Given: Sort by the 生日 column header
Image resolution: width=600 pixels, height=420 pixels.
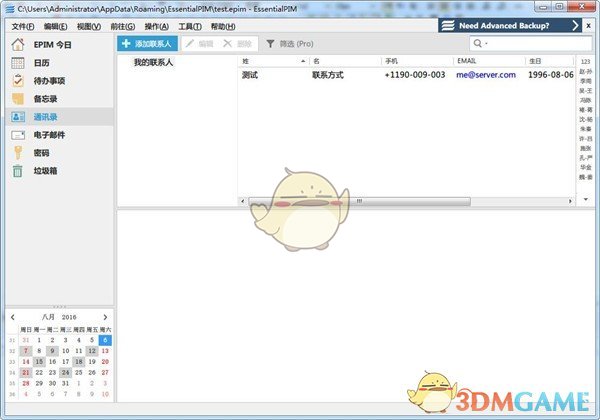Looking at the screenshot, I should point(549,61).
